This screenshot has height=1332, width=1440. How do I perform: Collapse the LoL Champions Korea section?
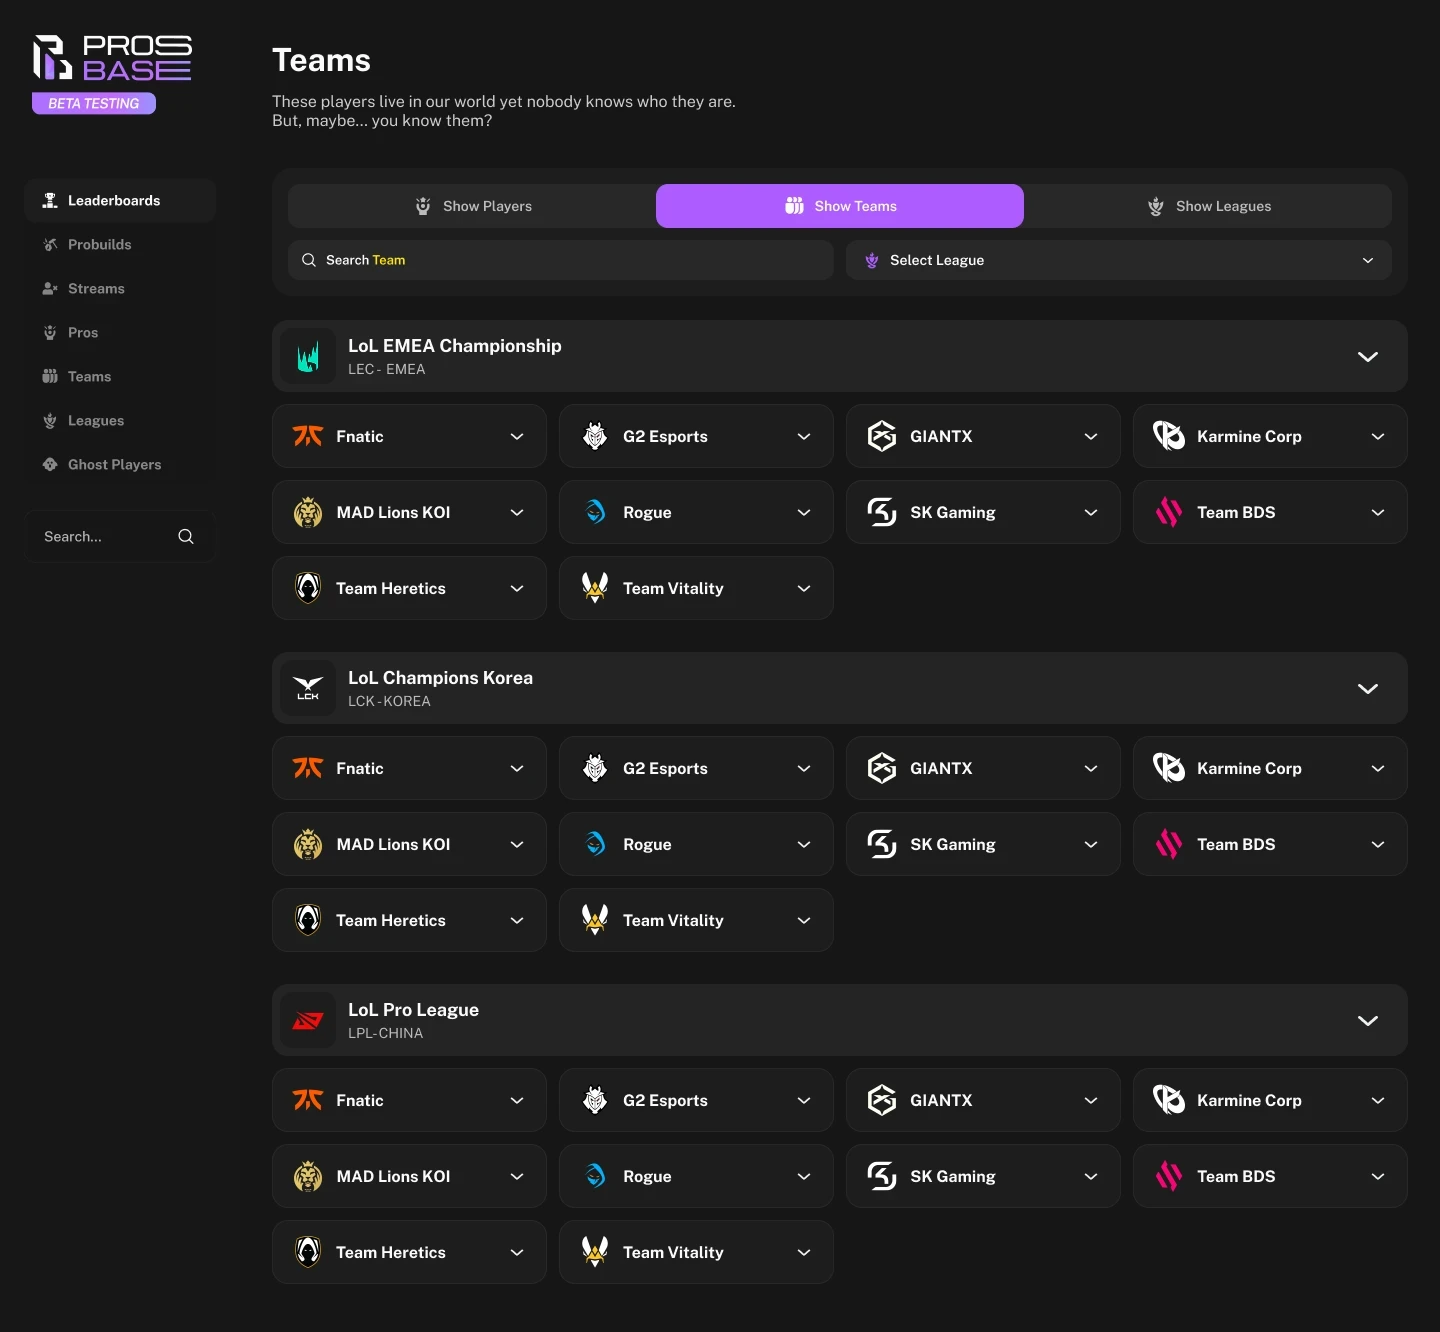click(1368, 689)
